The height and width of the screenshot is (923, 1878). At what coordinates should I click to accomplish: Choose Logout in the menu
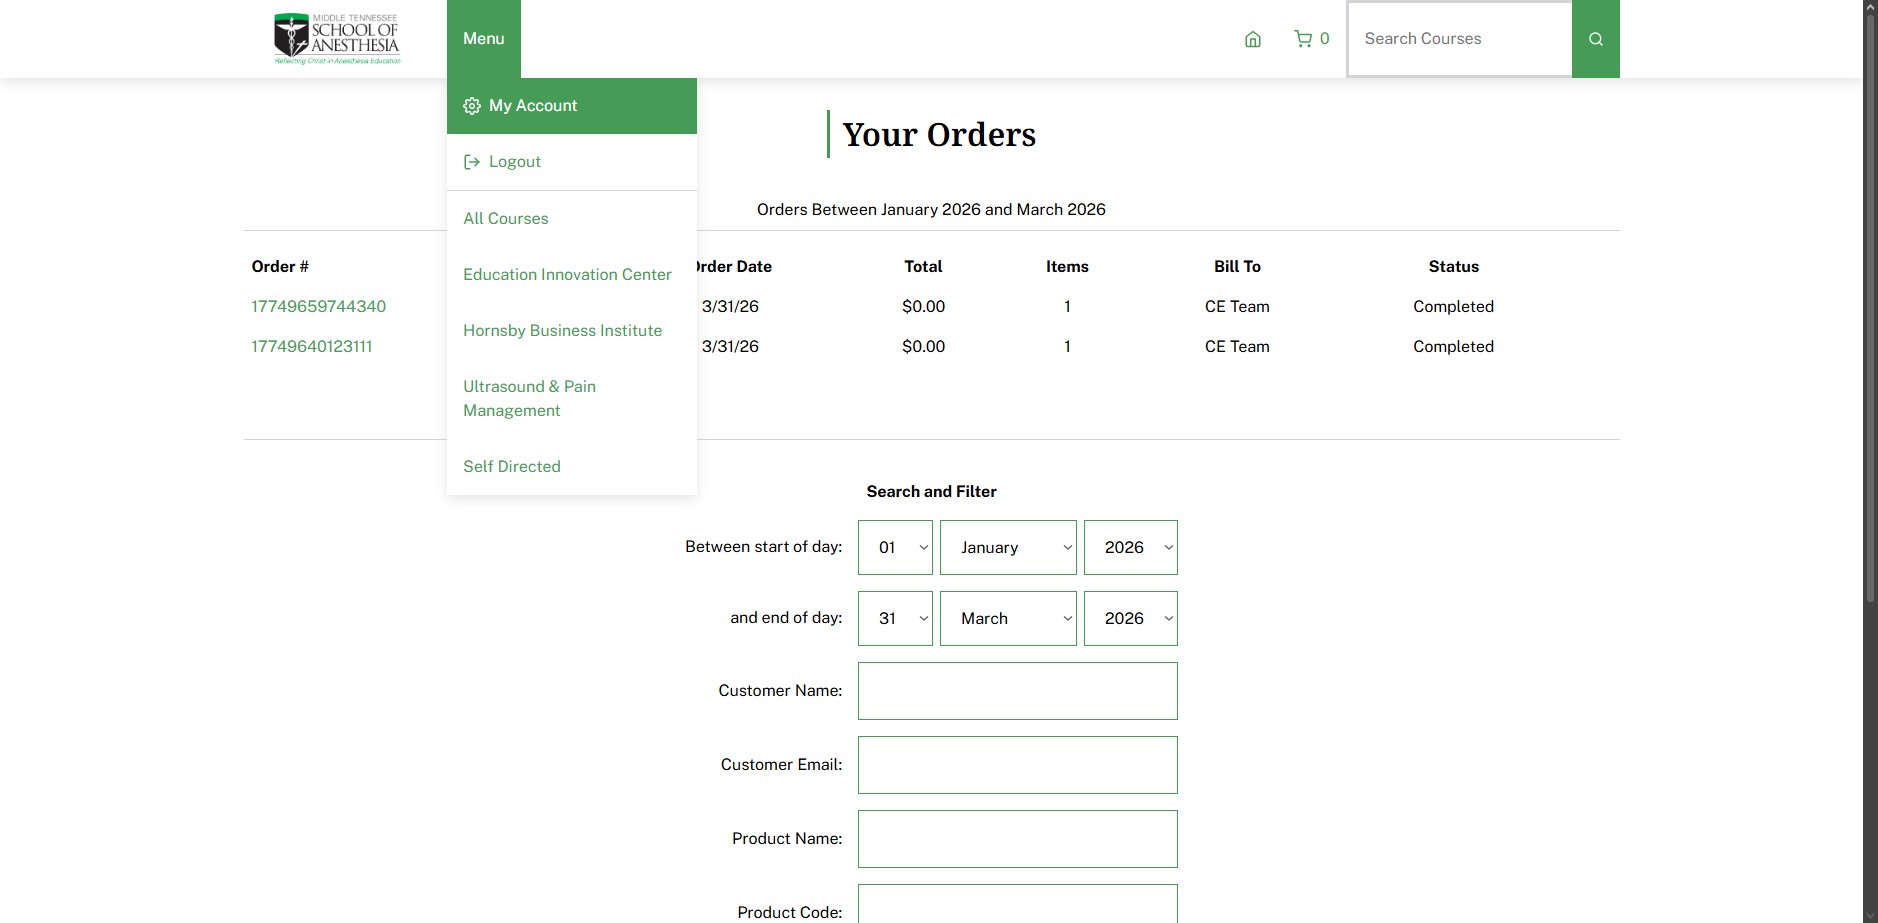point(572,162)
